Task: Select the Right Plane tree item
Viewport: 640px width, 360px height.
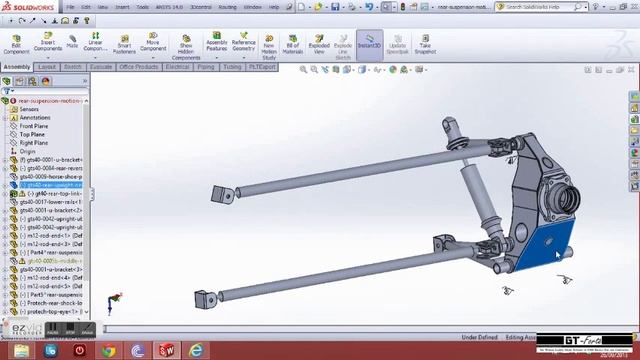Action: 34,143
